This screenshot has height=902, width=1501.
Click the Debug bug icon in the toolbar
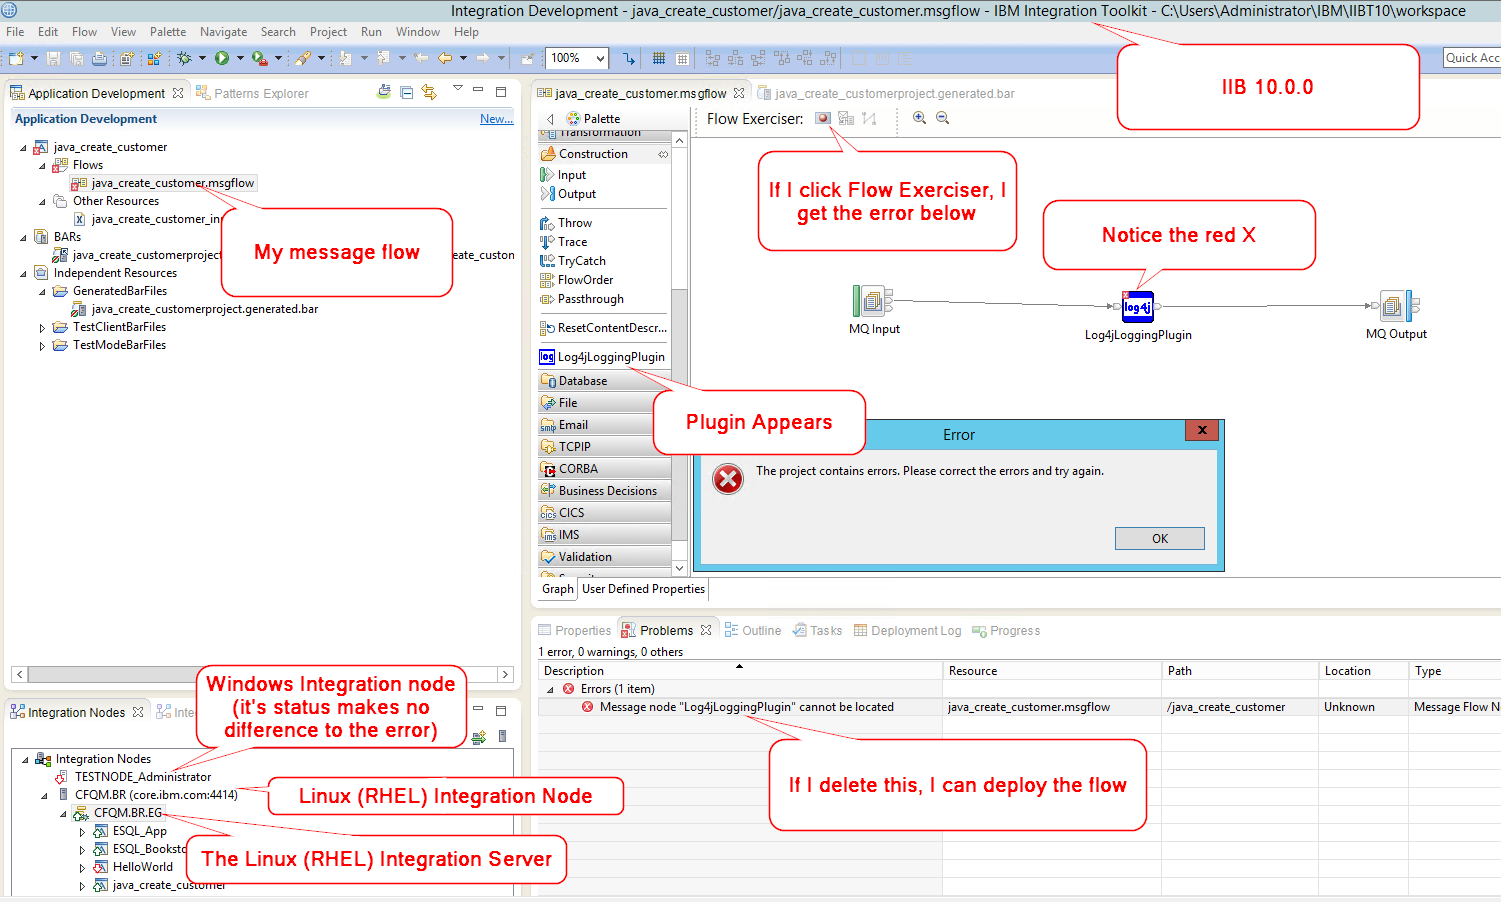pos(184,59)
